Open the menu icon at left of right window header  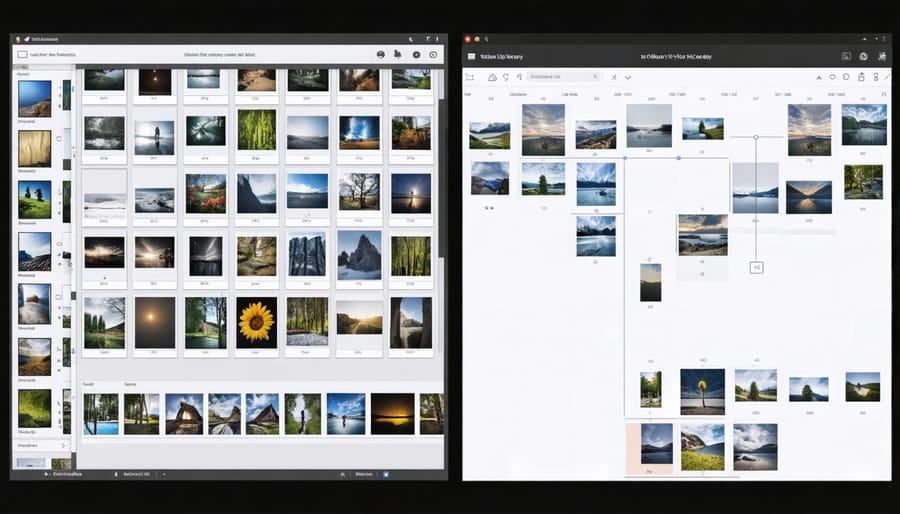click(471, 57)
